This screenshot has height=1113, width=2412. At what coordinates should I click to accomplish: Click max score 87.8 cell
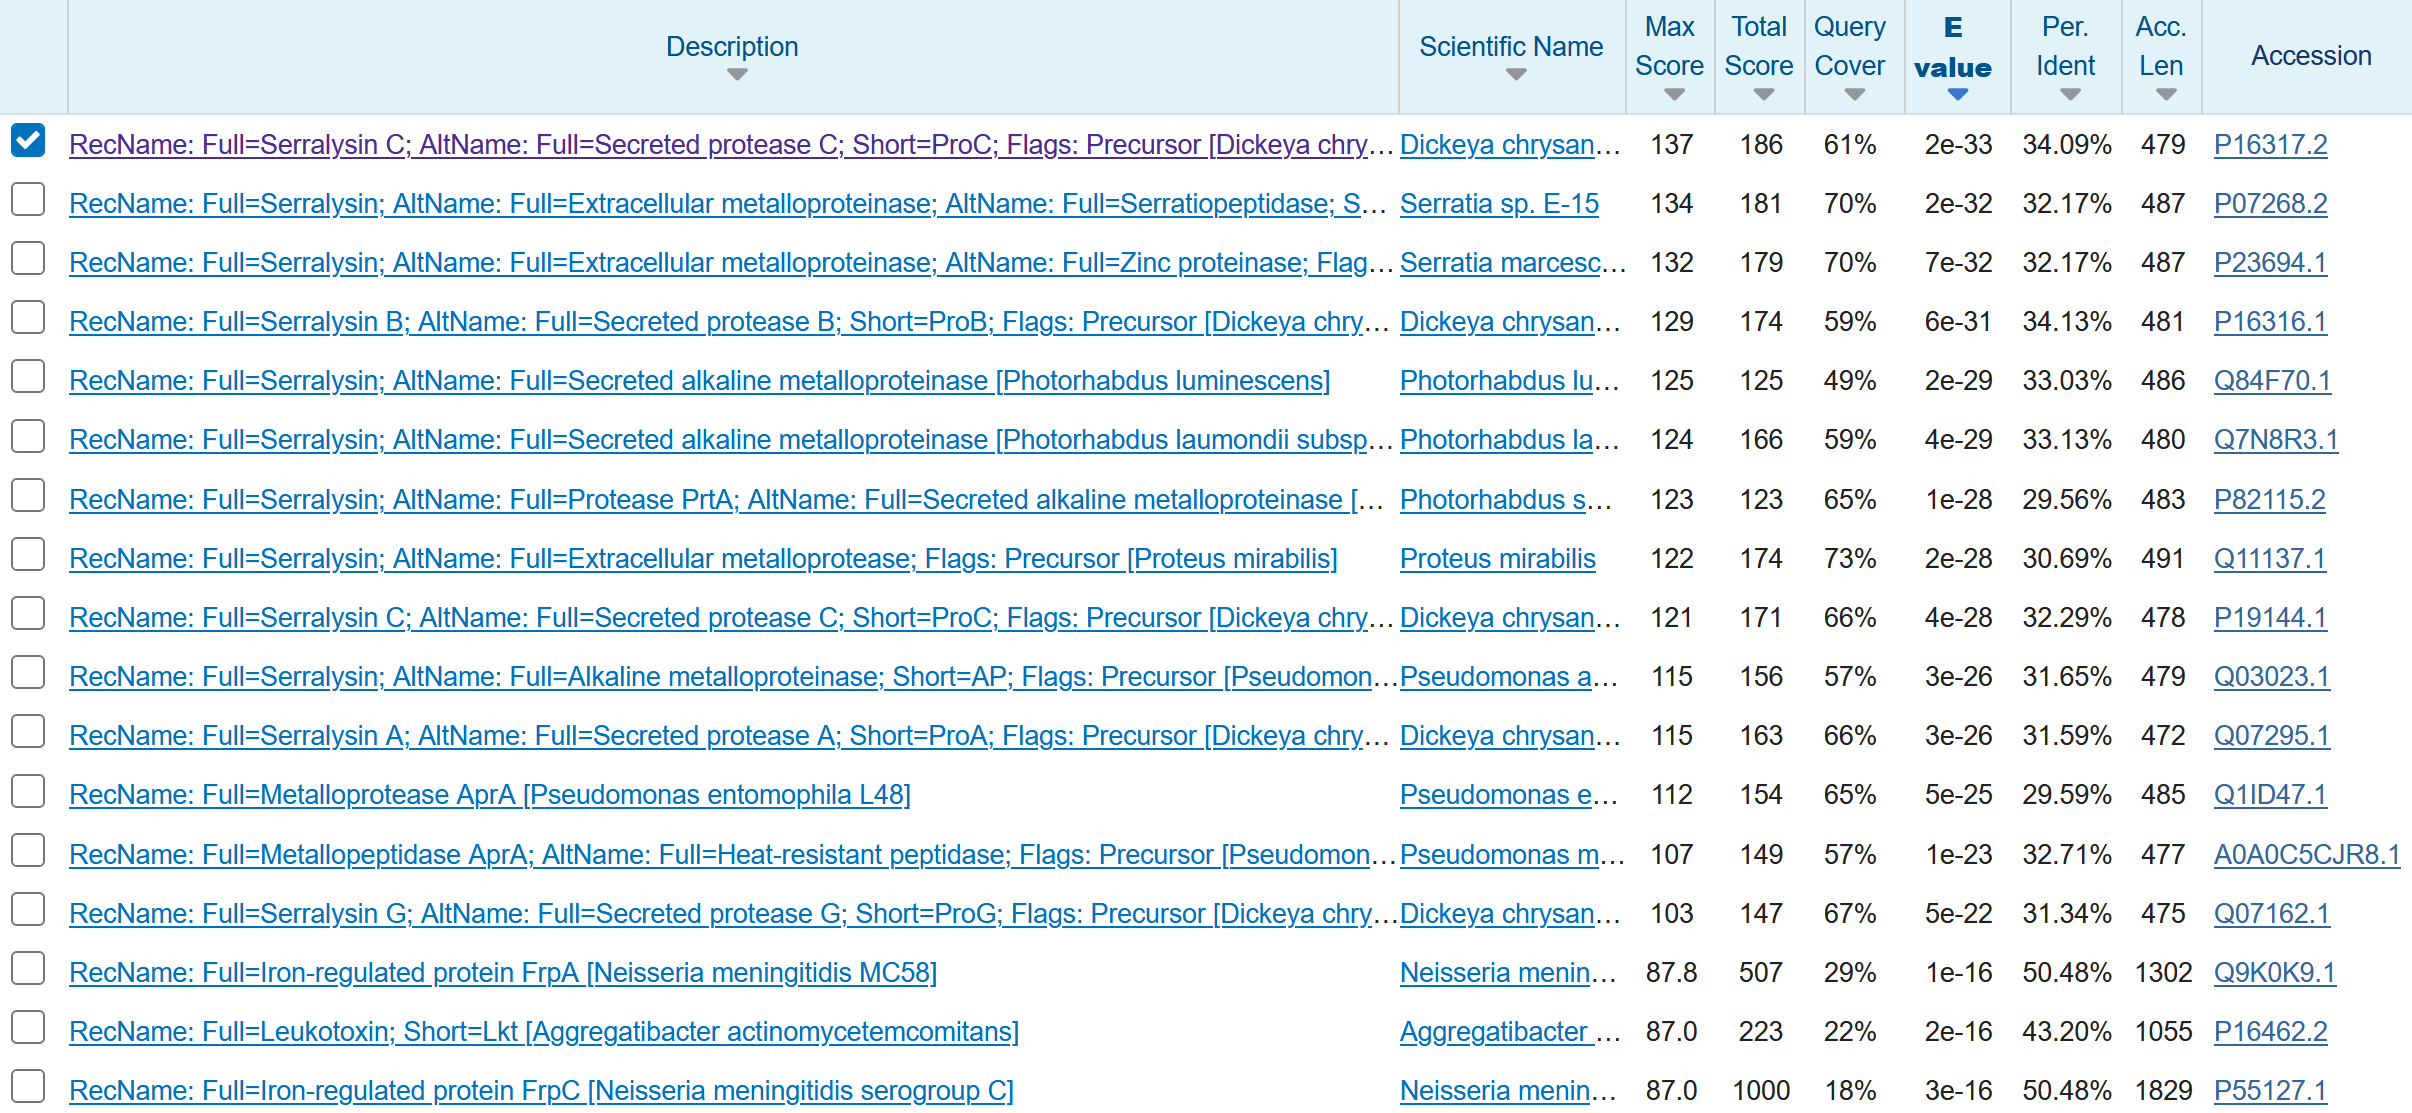(1671, 973)
